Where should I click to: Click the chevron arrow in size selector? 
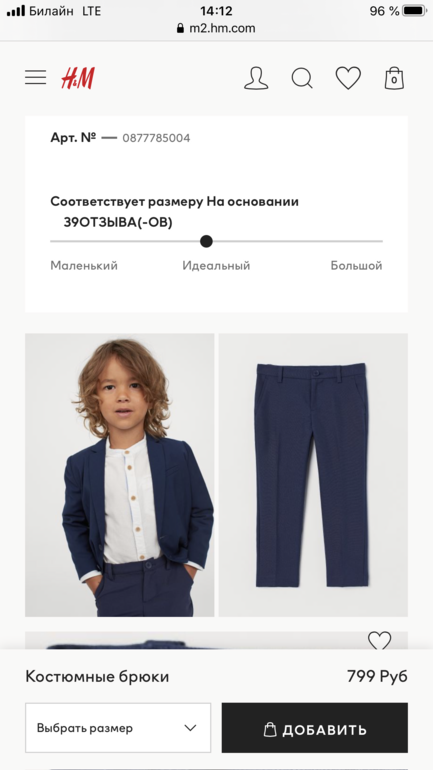tap(190, 728)
